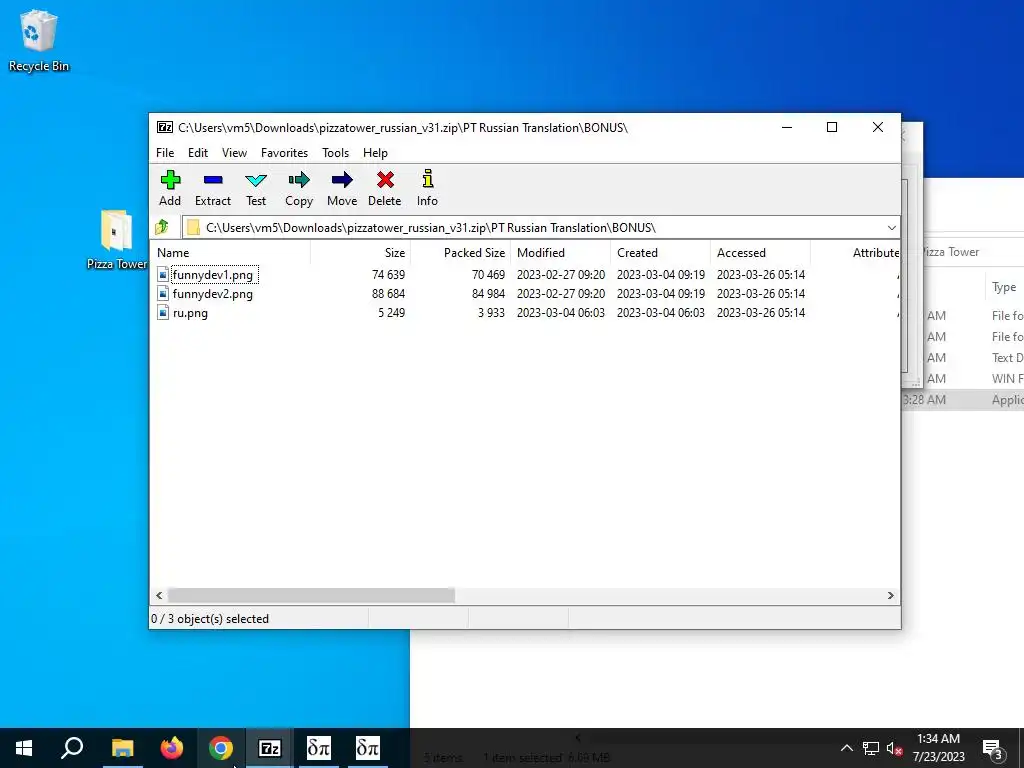Click the first delta-pi taskbar app

tap(319, 748)
